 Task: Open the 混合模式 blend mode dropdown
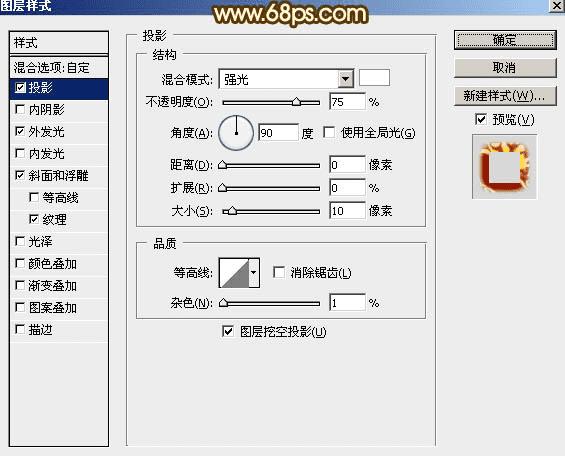click(346, 79)
